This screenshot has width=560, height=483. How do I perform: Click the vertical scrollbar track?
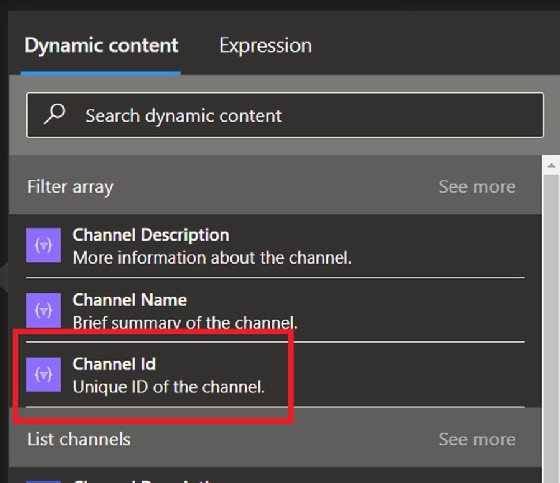coord(551,328)
